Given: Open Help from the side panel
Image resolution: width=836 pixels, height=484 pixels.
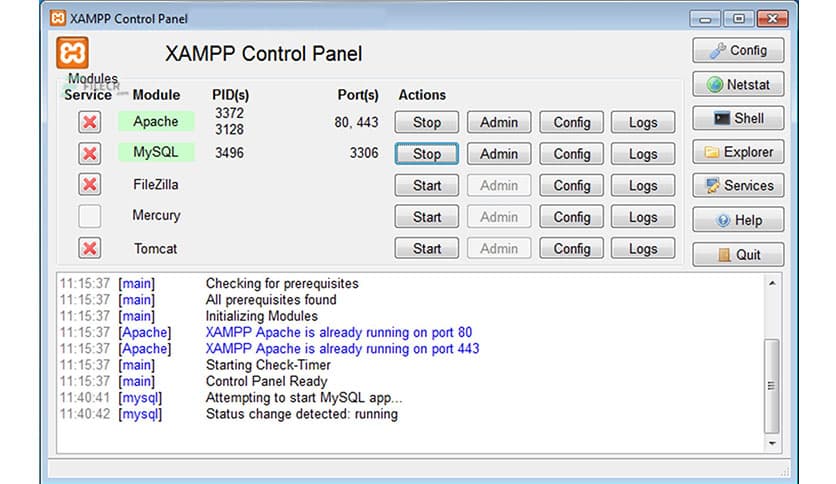Looking at the screenshot, I should [738, 220].
